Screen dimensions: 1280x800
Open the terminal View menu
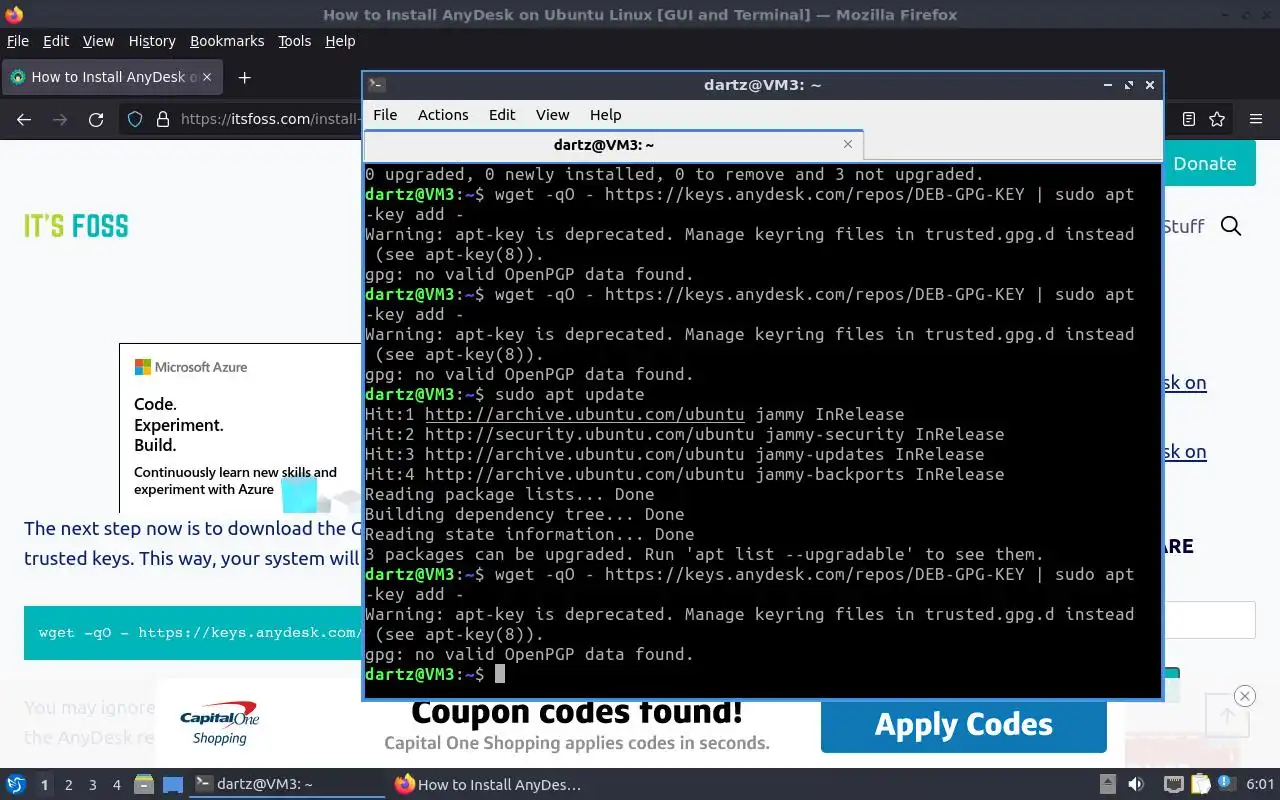coord(552,115)
